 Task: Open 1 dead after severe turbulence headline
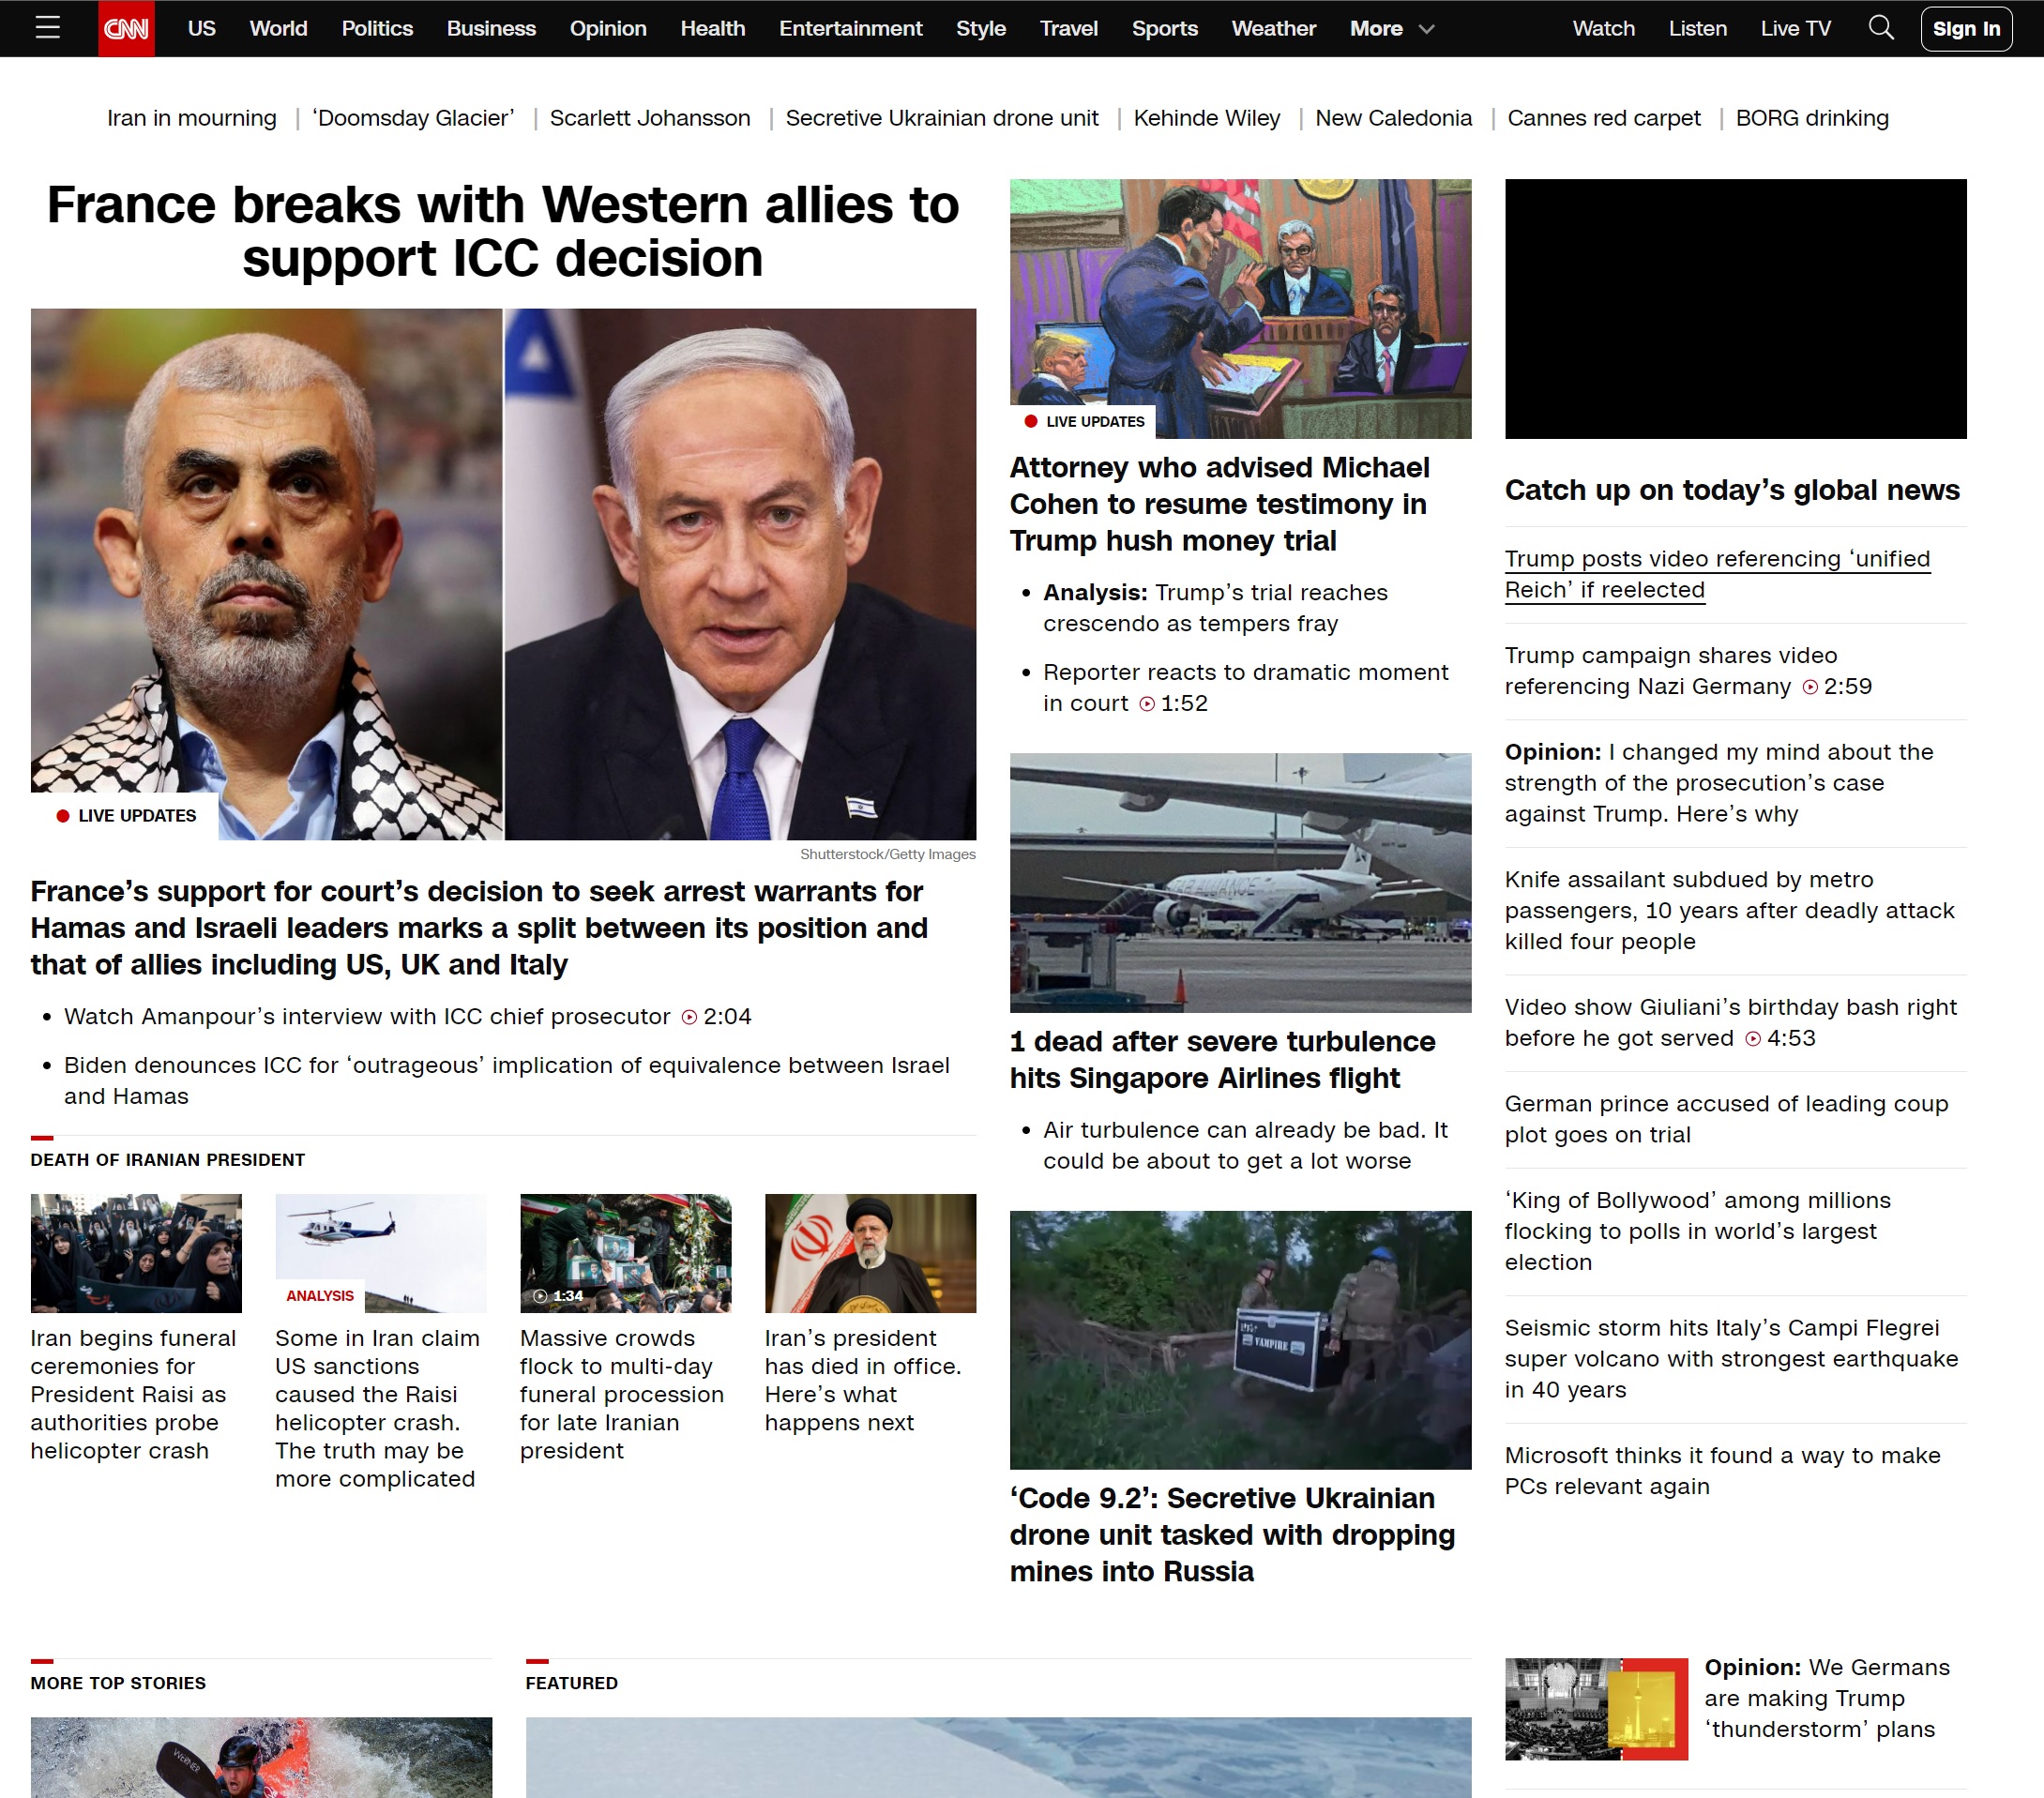(x=1222, y=1060)
